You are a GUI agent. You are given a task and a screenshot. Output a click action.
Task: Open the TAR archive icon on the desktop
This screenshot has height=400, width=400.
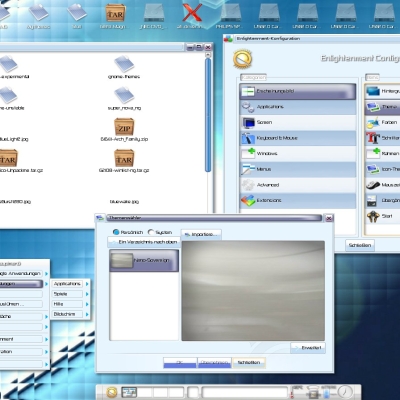[x=115, y=13]
